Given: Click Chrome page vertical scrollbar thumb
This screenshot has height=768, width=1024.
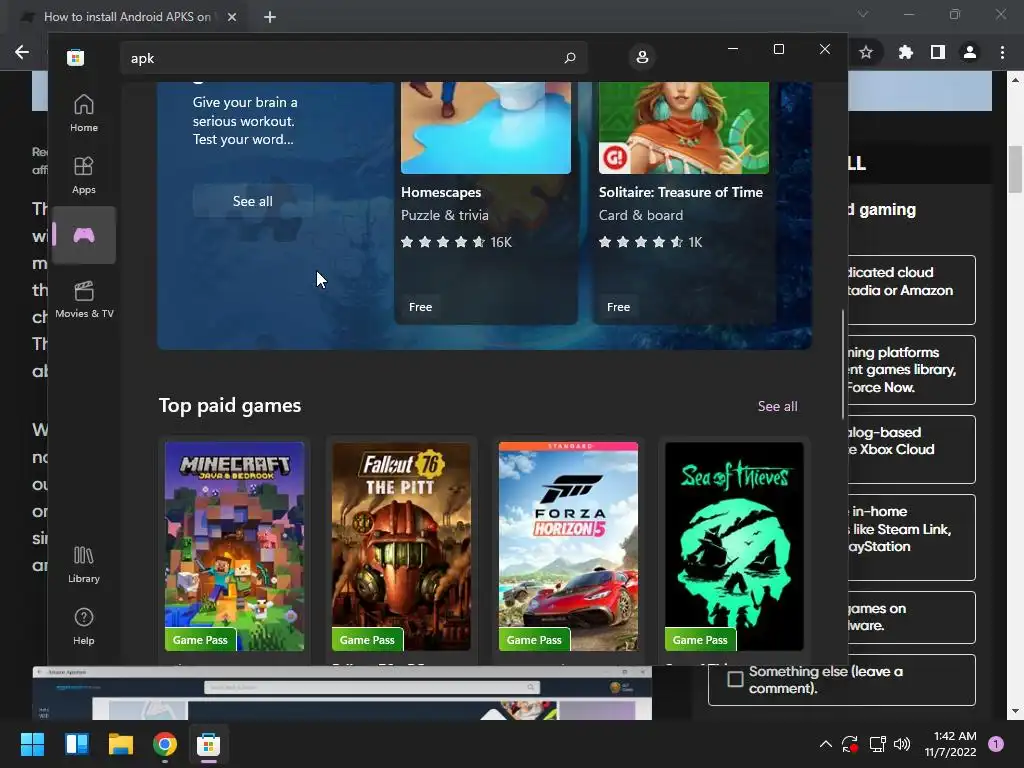Looking at the screenshot, I should (x=1015, y=169).
